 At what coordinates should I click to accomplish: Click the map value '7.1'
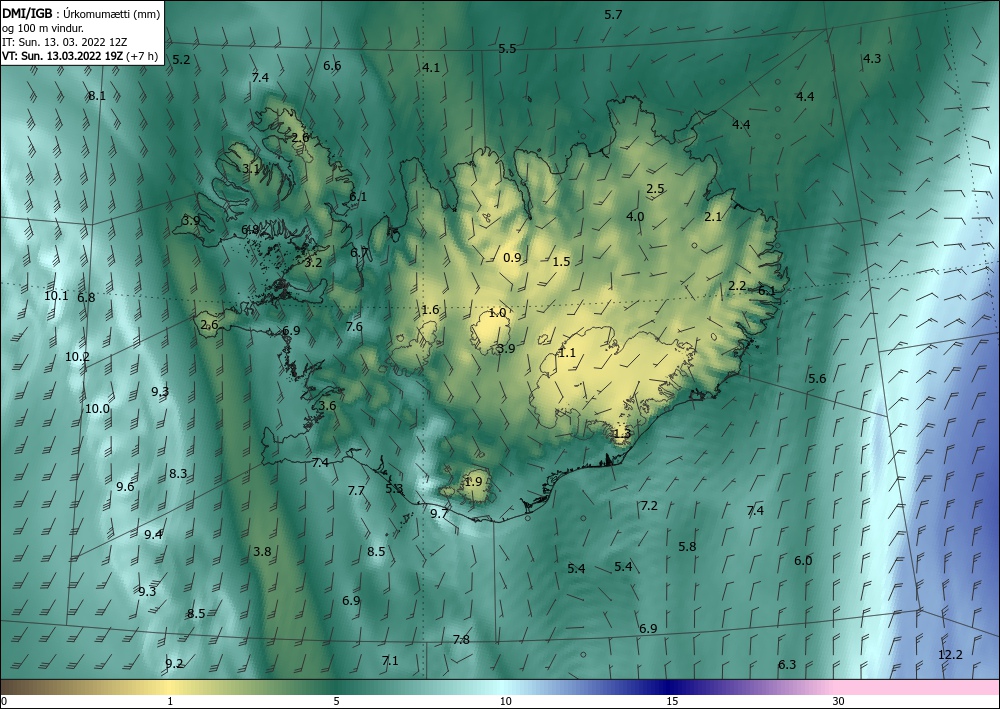[x=390, y=661]
